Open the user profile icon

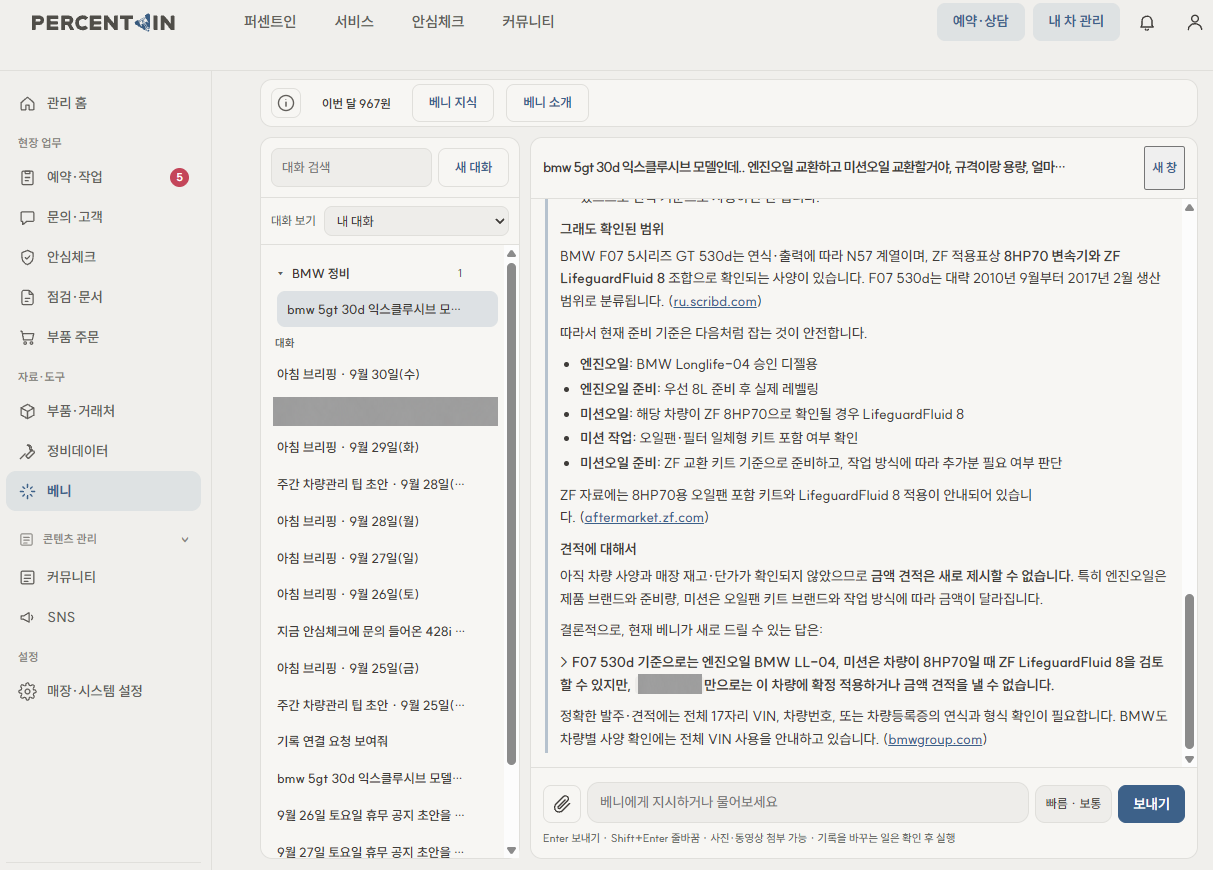pyautogui.click(x=1194, y=22)
